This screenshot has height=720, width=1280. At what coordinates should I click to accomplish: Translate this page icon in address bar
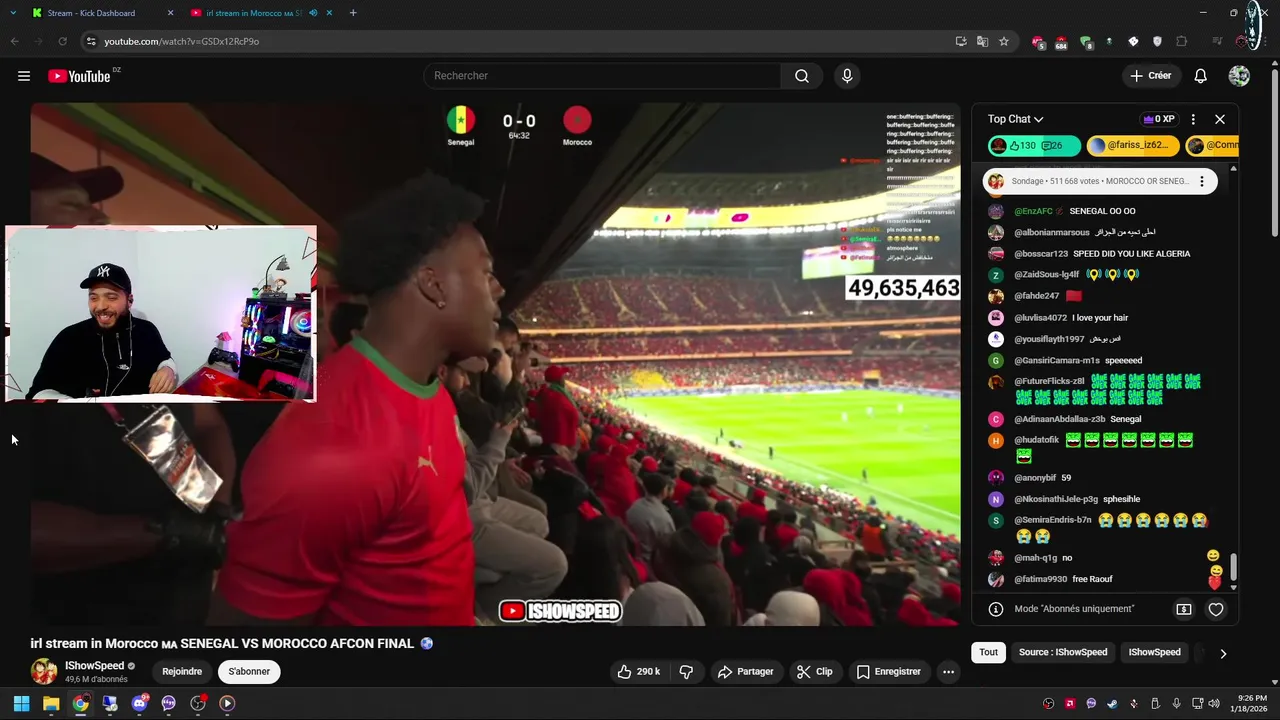tap(982, 41)
